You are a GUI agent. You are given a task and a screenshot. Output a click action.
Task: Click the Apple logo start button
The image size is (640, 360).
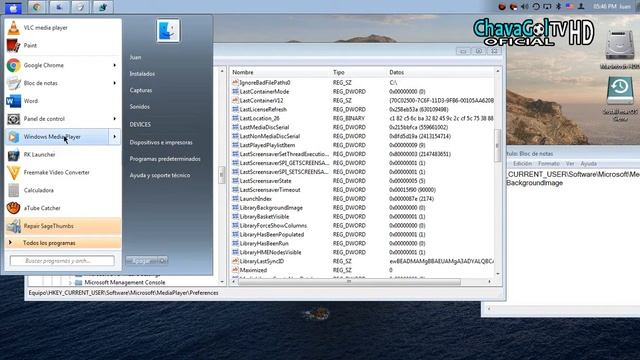(13, 7)
